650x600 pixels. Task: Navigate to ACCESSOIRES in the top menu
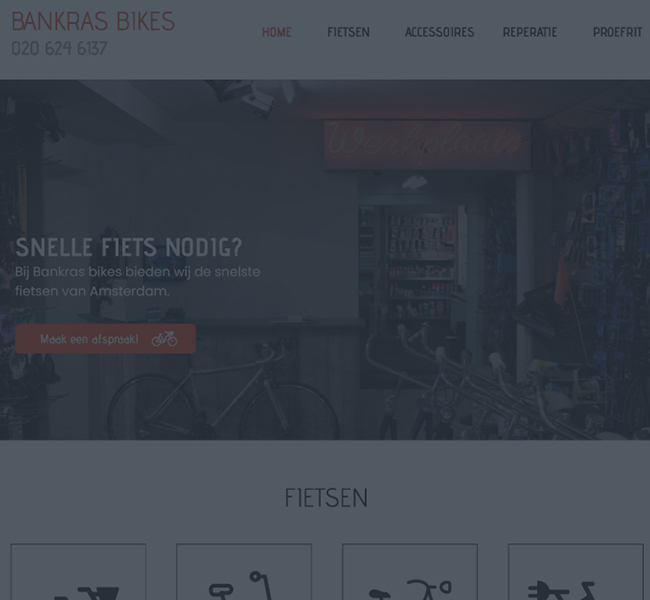[x=439, y=32]
